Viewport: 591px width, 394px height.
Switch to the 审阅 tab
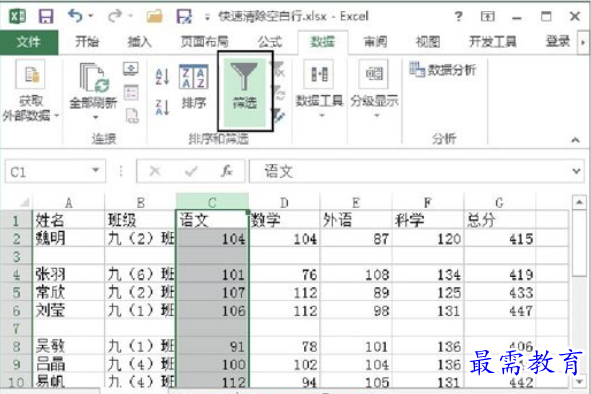[375, 42]
